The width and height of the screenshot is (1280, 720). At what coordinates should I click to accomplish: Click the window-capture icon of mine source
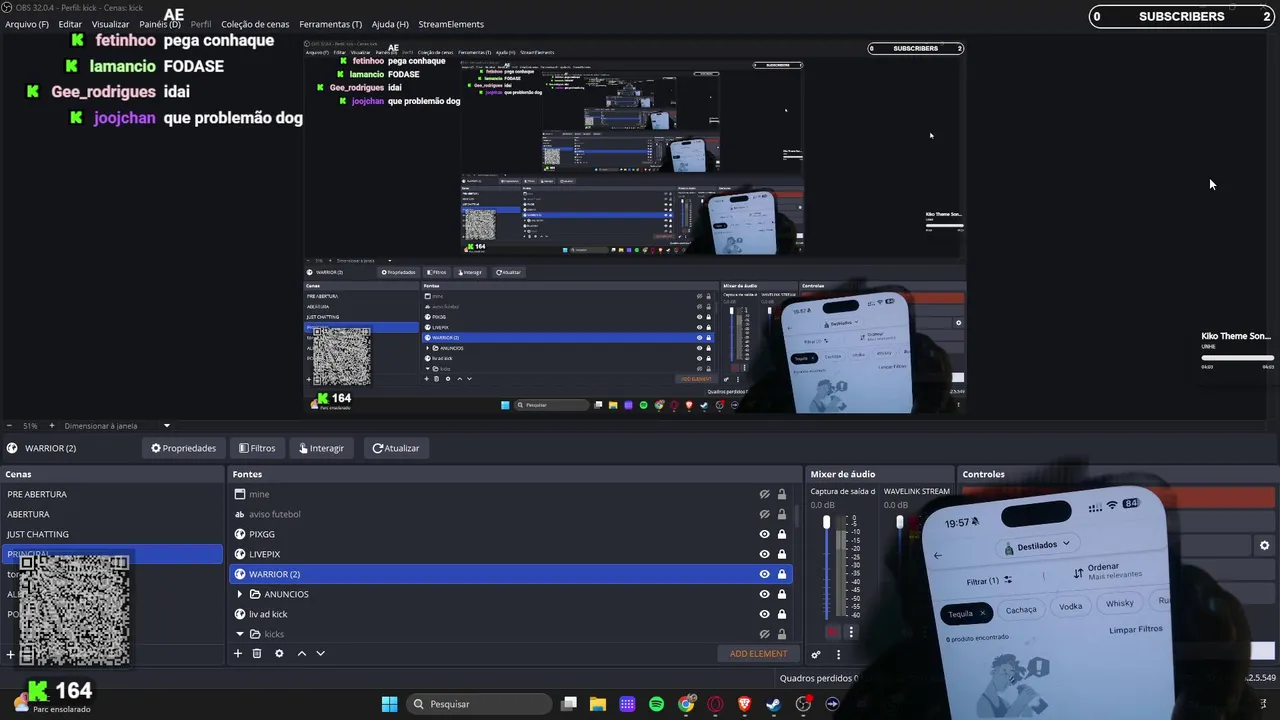click(x=240, y=494)
